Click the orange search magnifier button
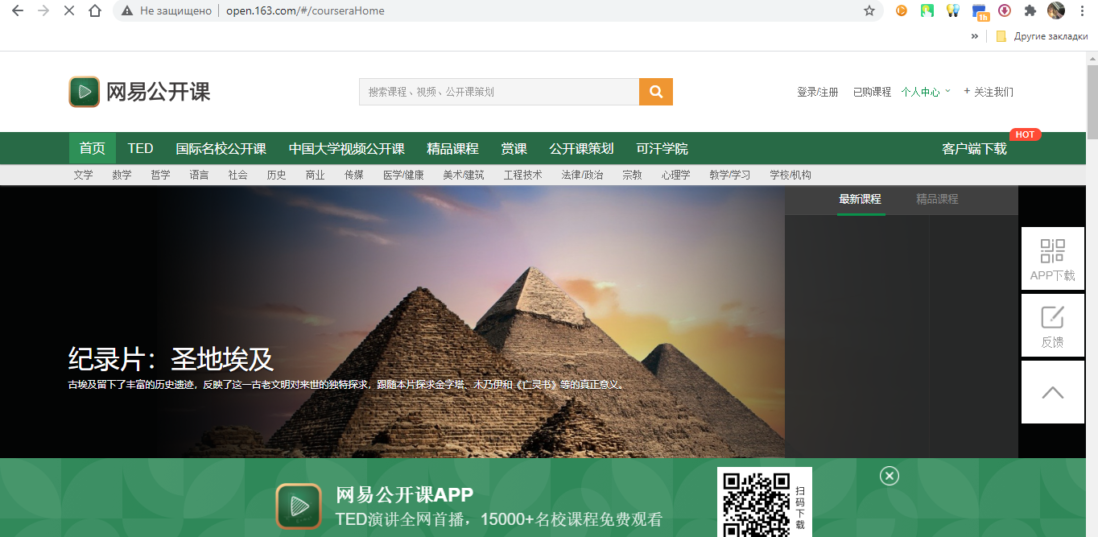Screen dimensions: 1098x537 (655, 92)
